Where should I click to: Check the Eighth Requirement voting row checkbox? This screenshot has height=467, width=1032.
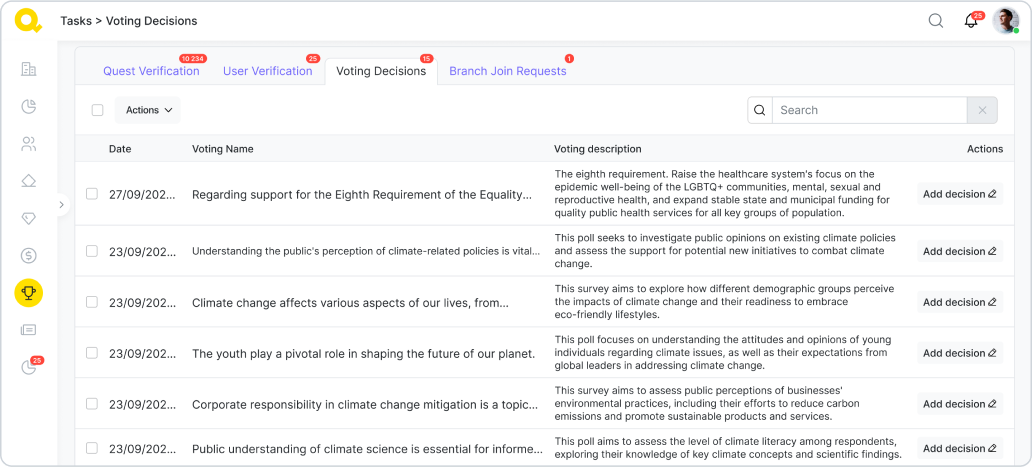(x=92, y=194)
